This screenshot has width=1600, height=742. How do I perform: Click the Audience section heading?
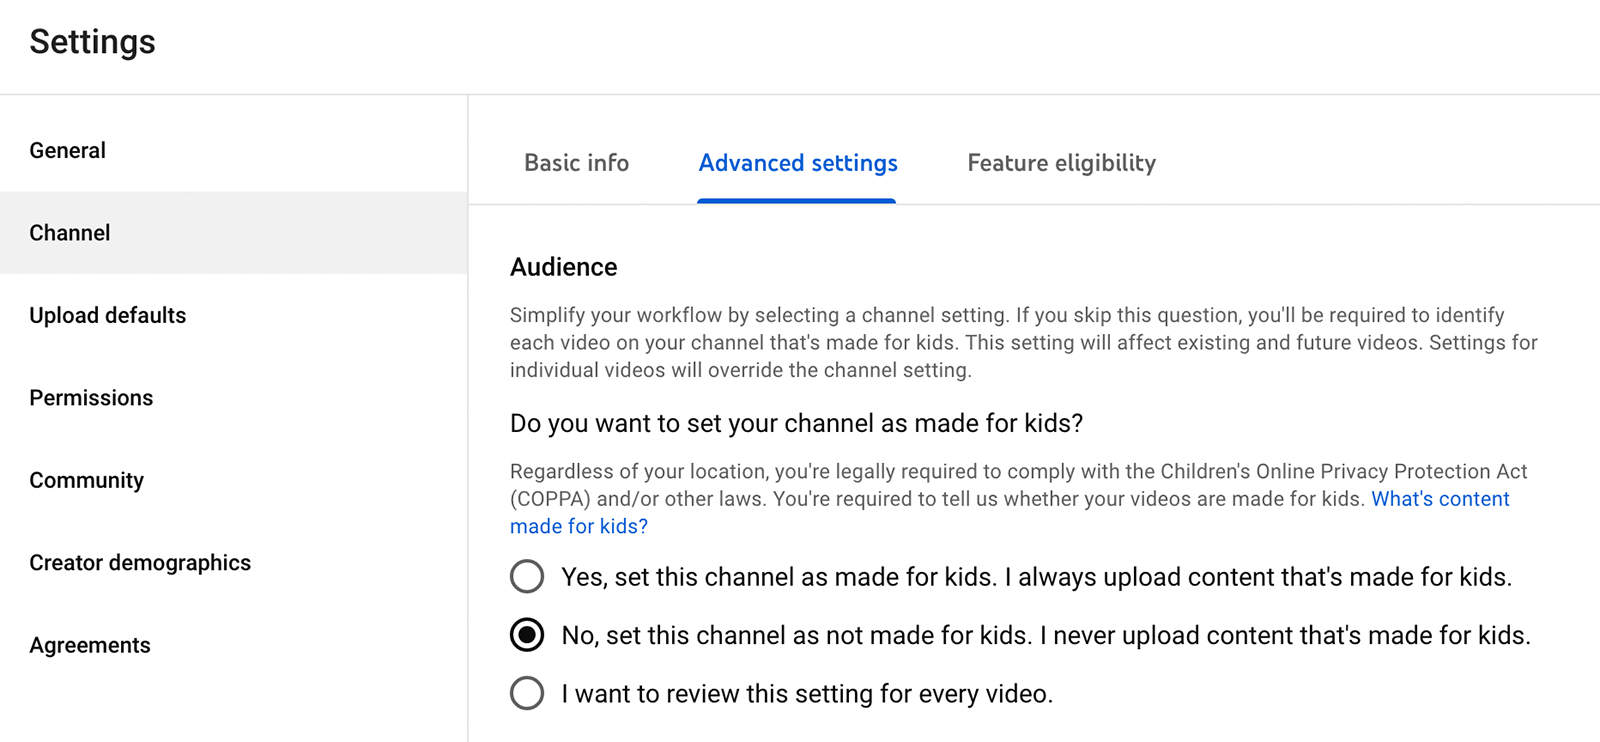click(564, 267)
